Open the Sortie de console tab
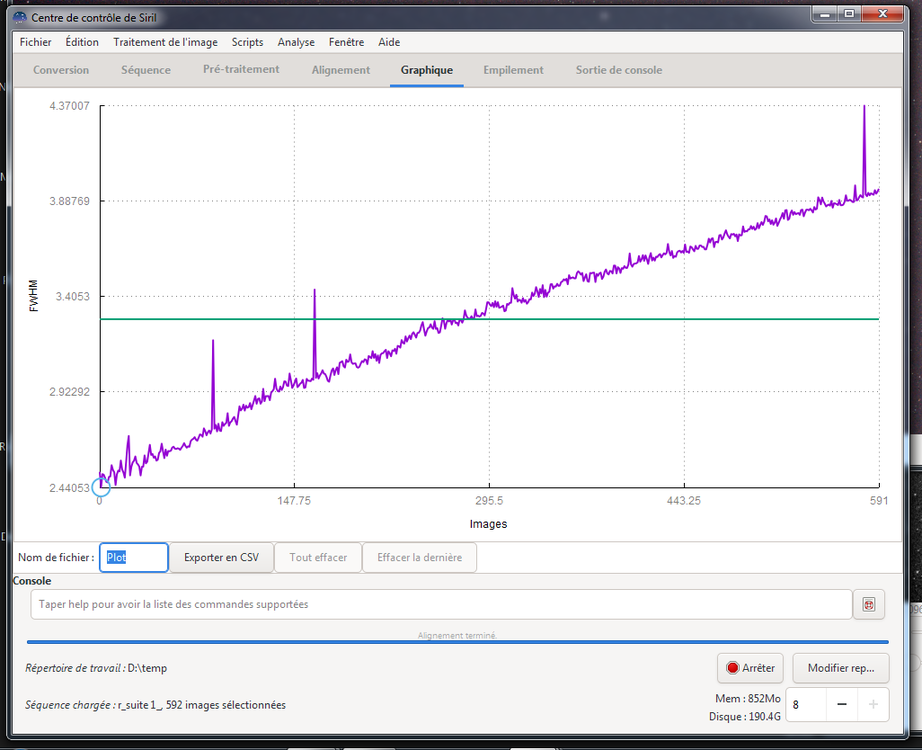 point(619,70)
